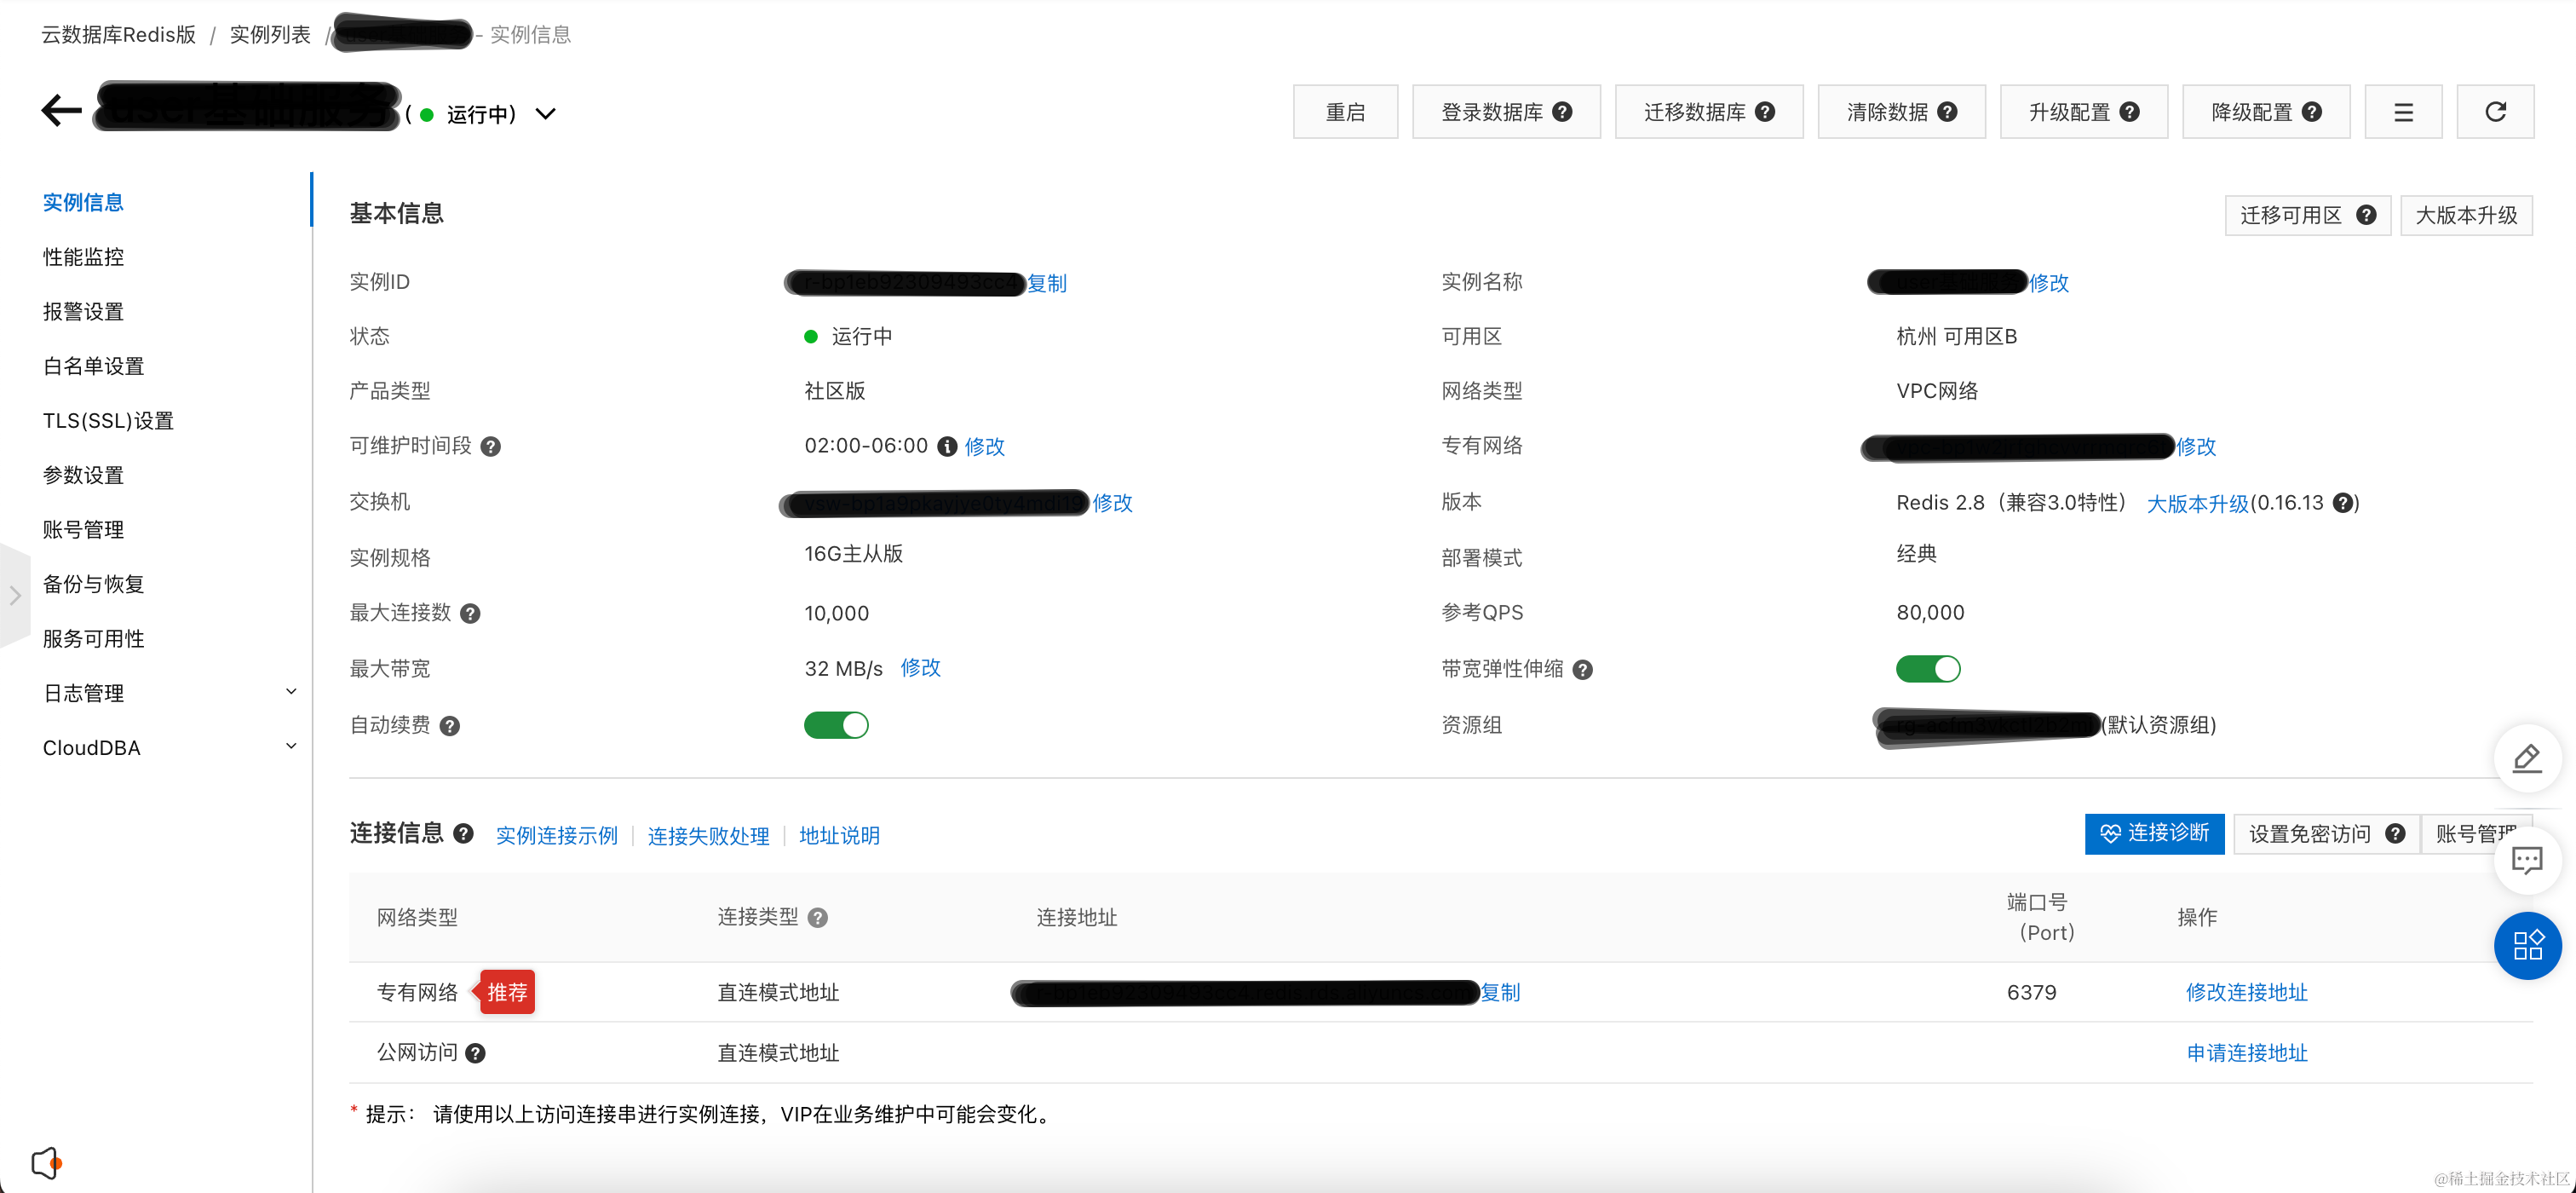Click 修改 next to 实例名称
The height and width of the screenshot is (1193, 2576).
[x=2049, y=284]
